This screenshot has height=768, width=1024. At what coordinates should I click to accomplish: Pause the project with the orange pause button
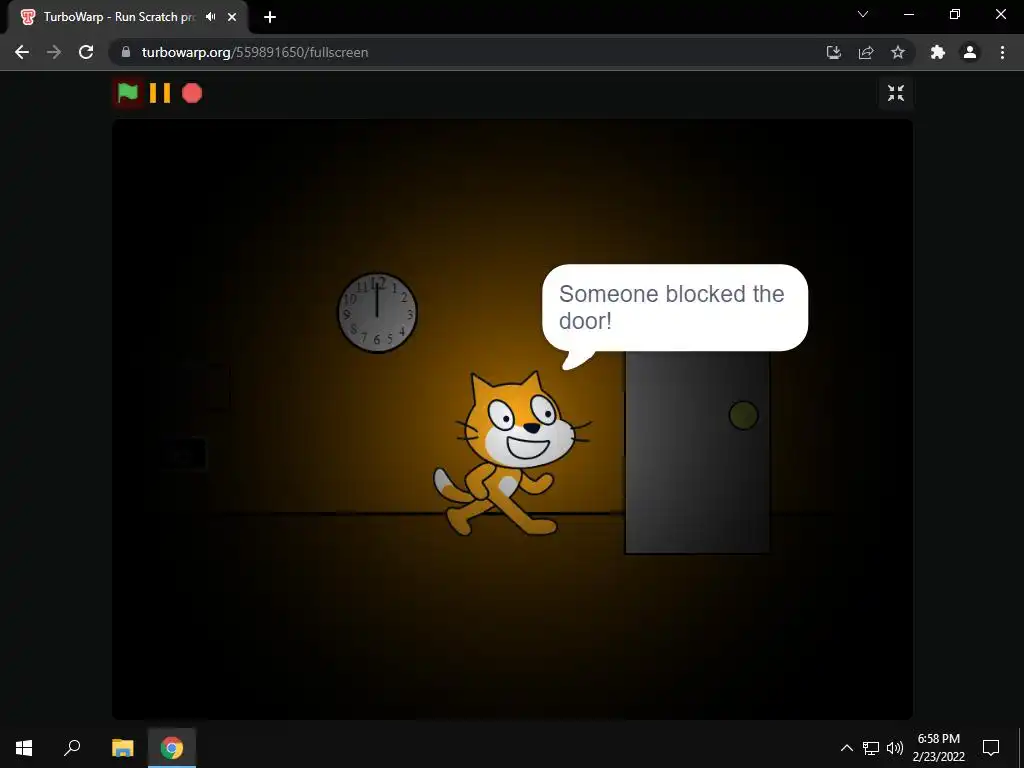[x=159, y=93]
